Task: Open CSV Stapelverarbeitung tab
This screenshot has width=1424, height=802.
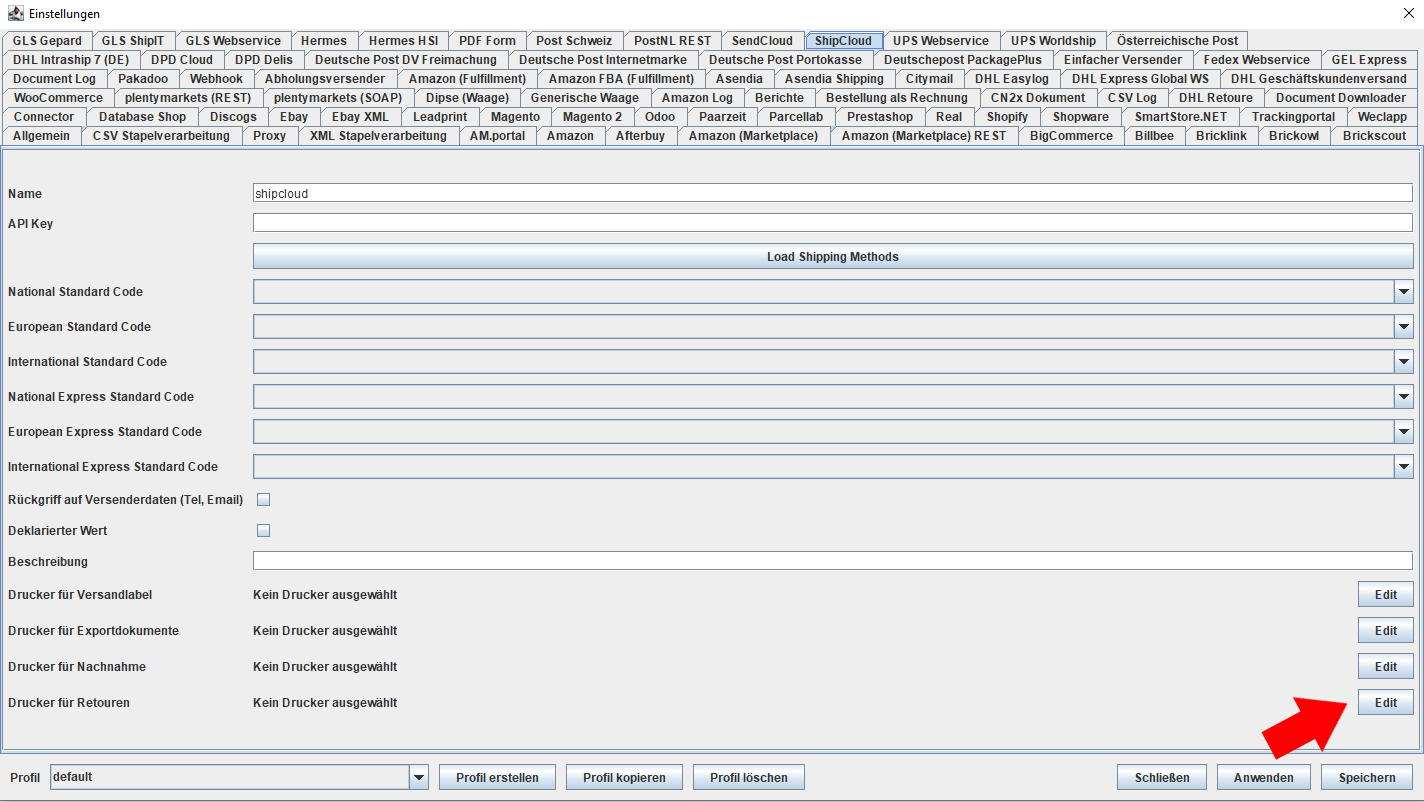Action: (161, 136)
